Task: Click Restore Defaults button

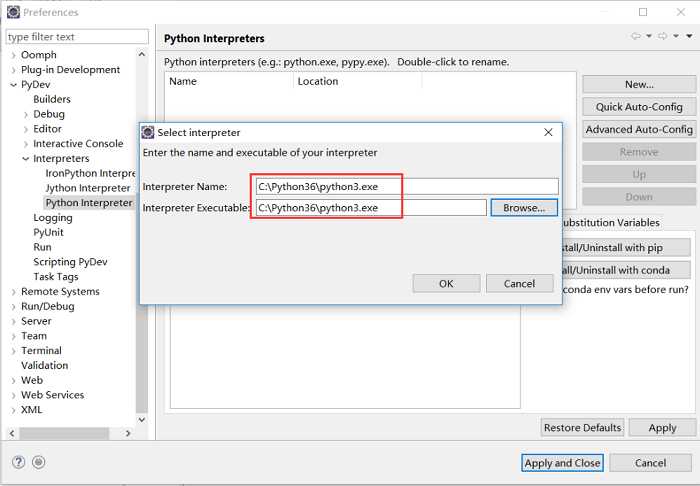Action: coord(582,428)
